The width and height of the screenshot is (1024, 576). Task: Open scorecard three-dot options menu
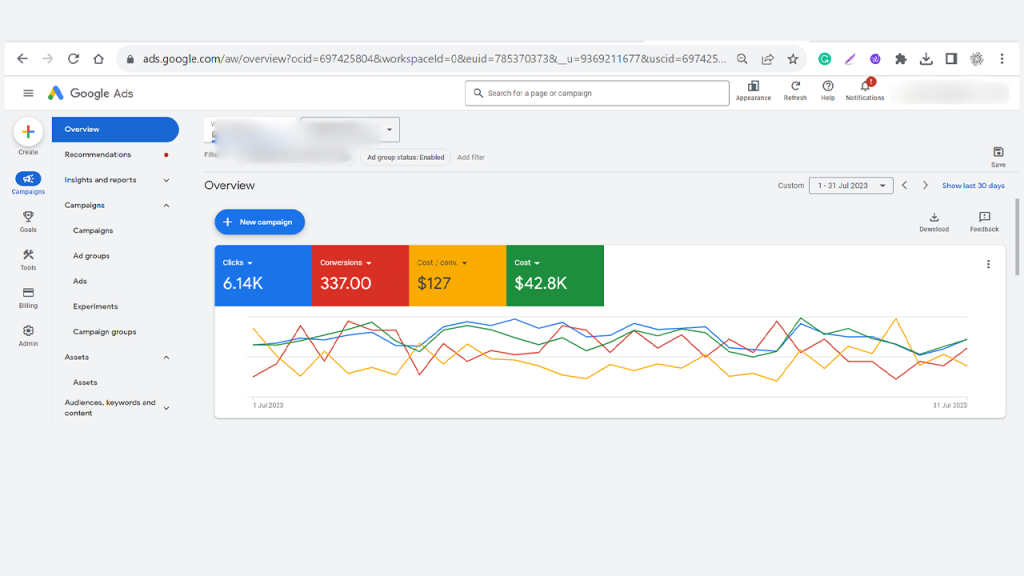pos(988,264)
